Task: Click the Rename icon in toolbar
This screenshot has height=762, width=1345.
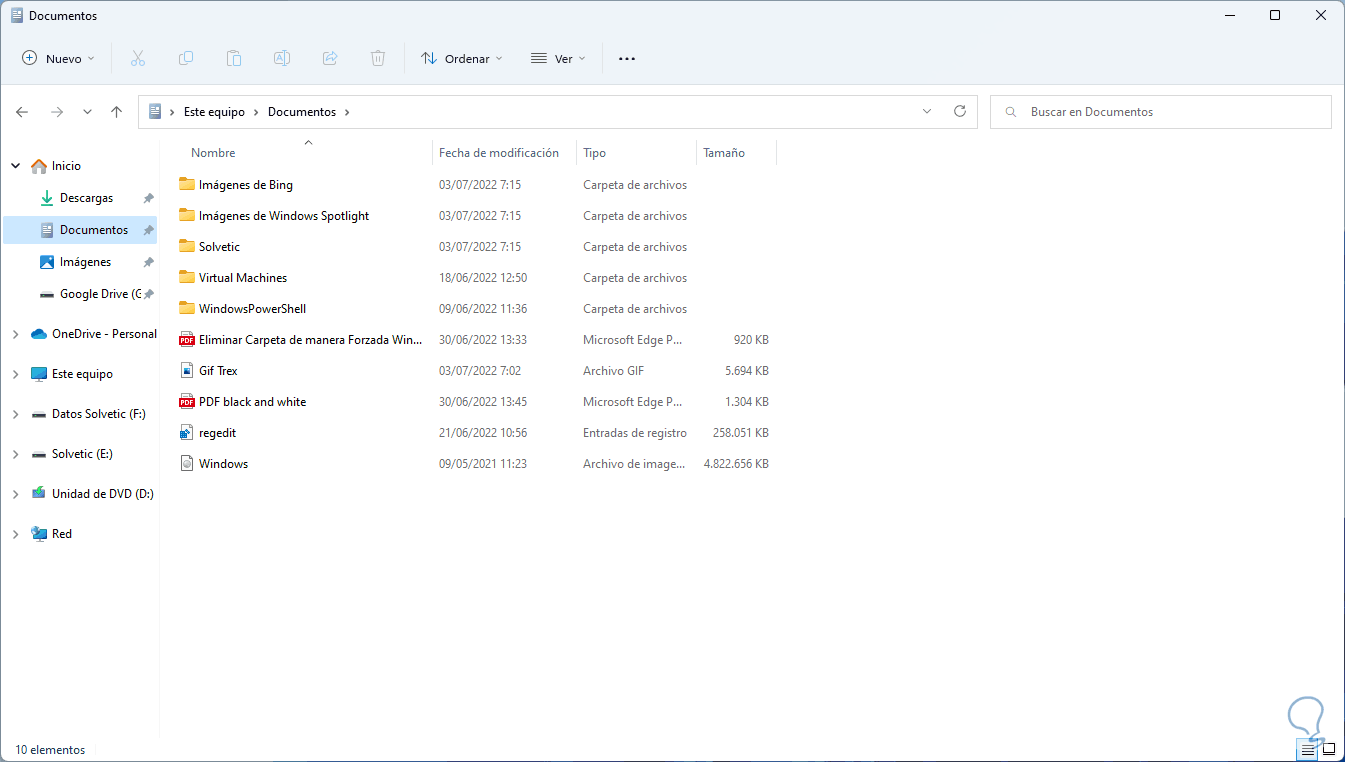Action: pyautogui.click(x=282, y=59)
